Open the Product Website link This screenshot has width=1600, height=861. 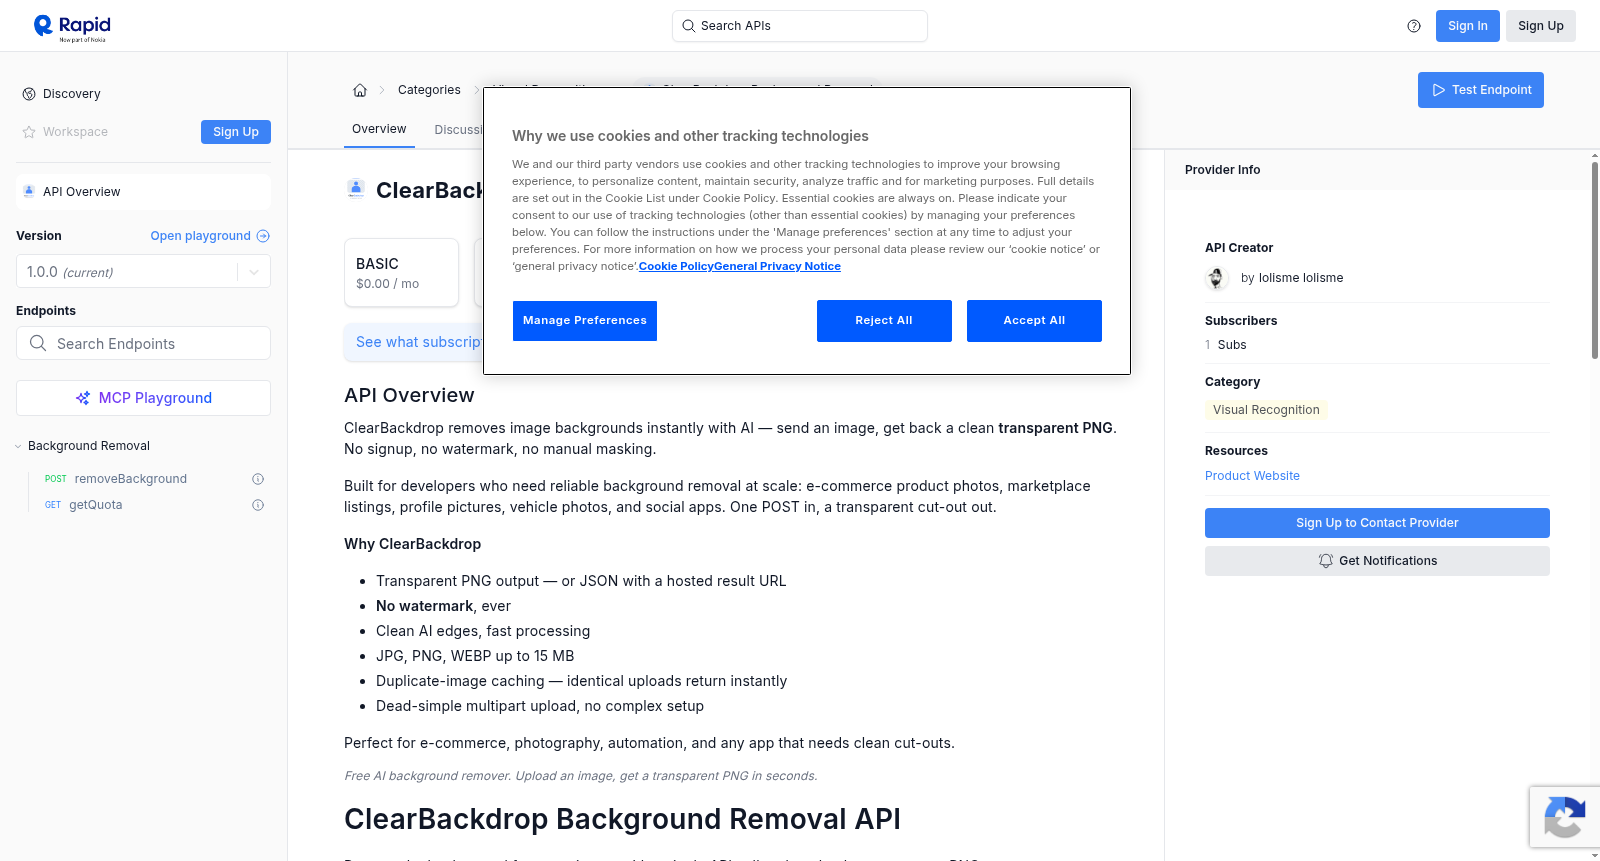(1252, 476)
